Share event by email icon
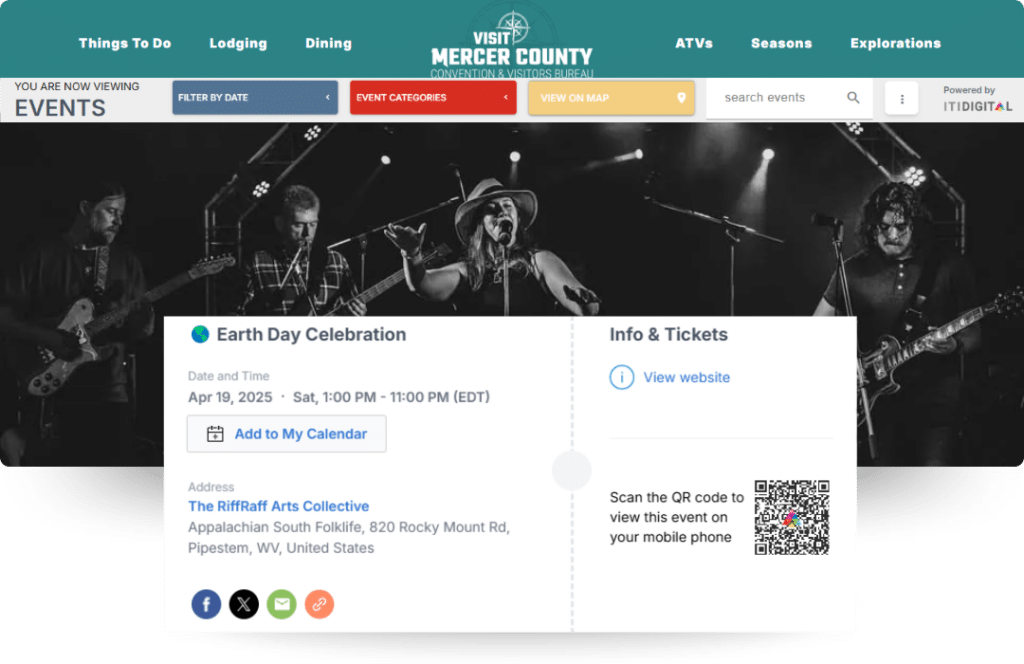This screenshot has height=664, width=1024. [281, 604]
